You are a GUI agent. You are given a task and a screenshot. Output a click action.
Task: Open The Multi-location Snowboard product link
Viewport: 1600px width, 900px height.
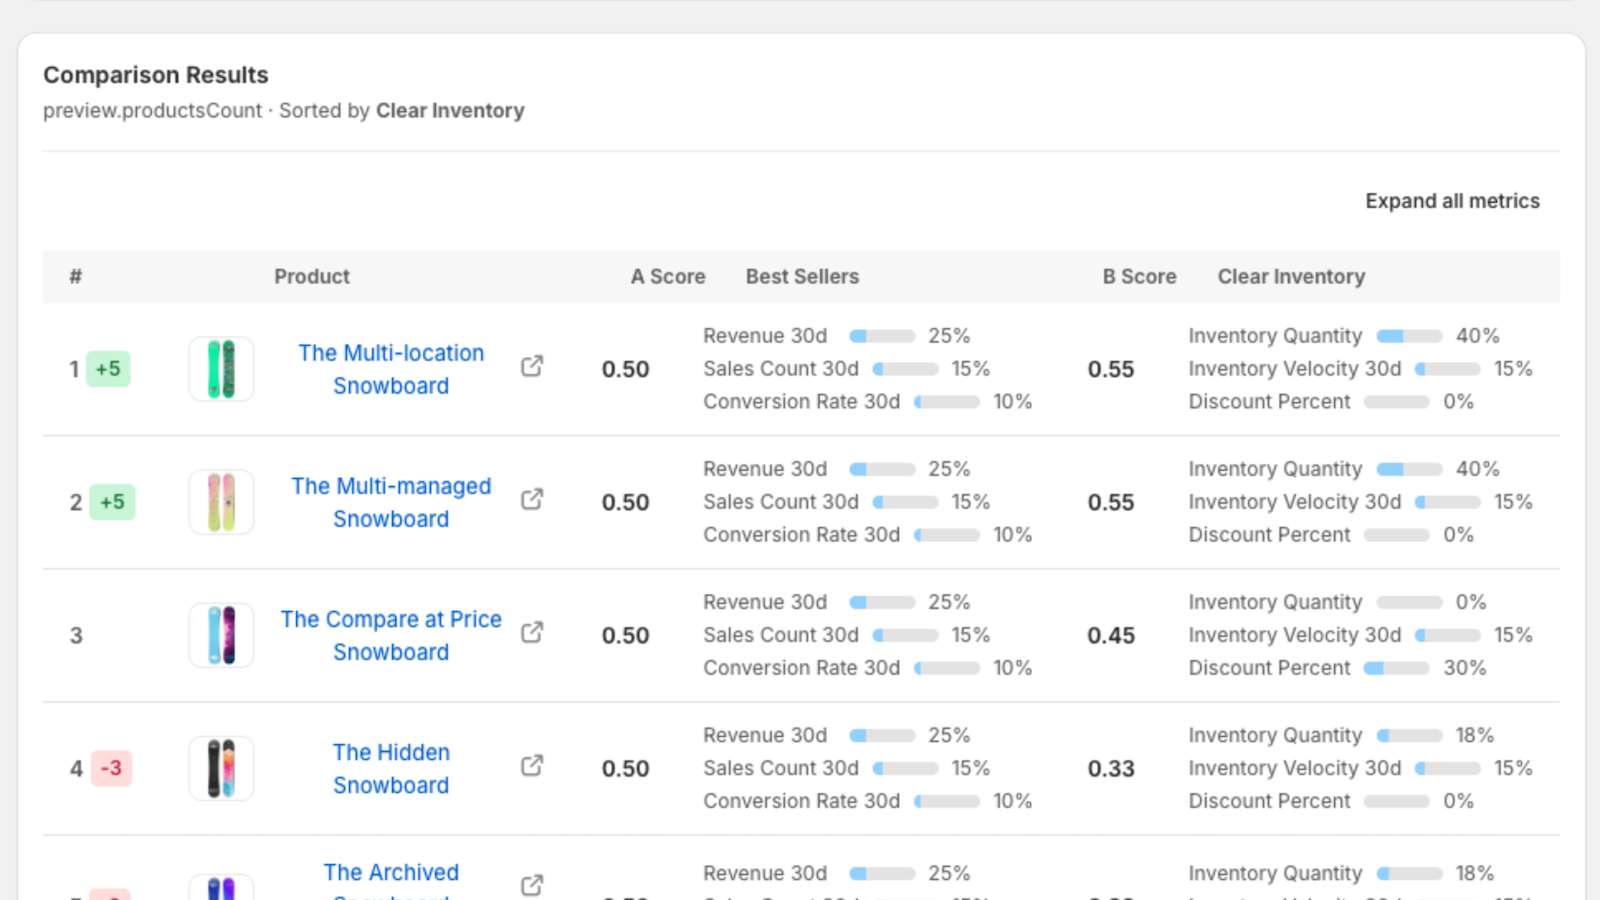pyautogui.click(x=391, y=369)
